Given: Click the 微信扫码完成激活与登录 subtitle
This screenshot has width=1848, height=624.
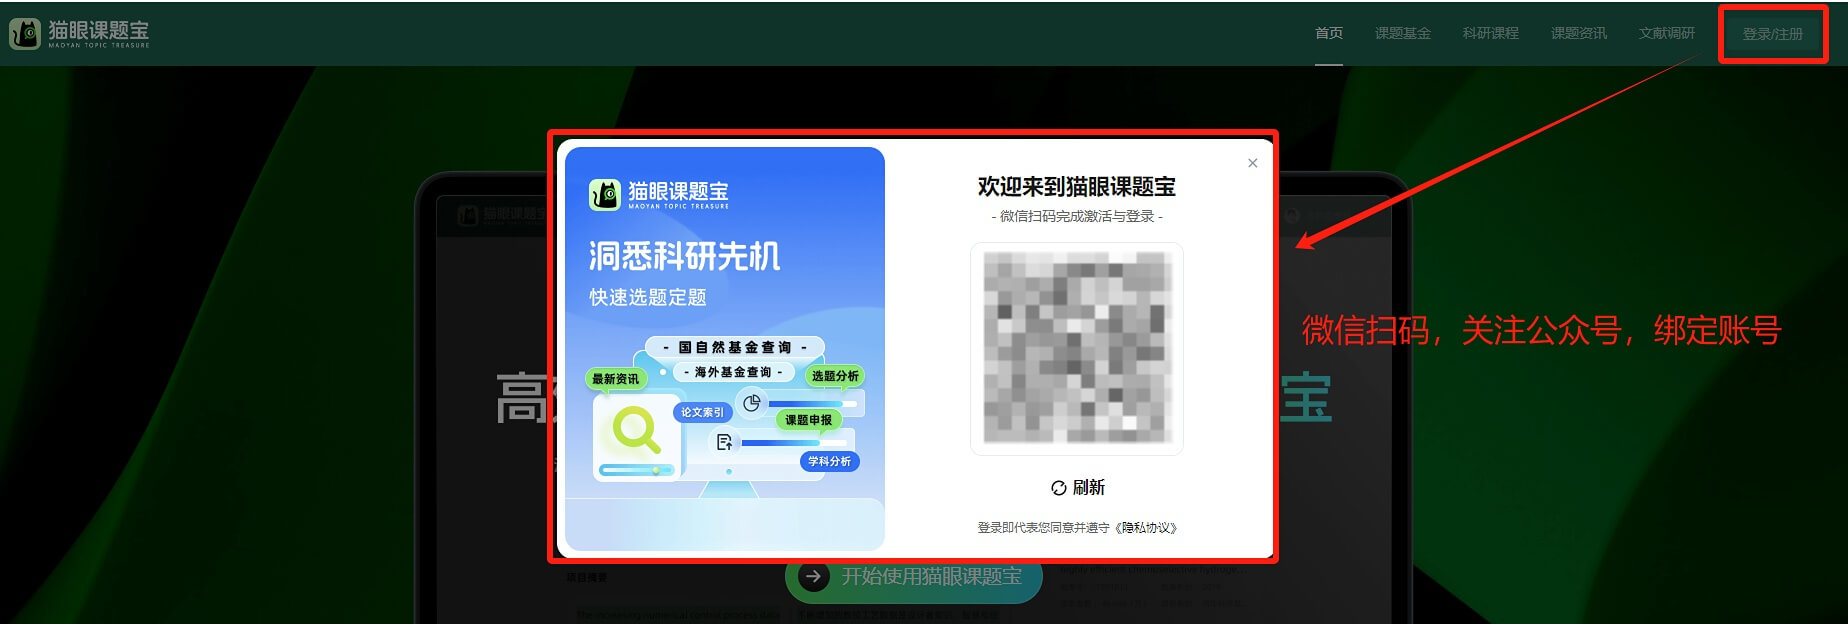Looking at the screenshot, I should [1077, 216].
